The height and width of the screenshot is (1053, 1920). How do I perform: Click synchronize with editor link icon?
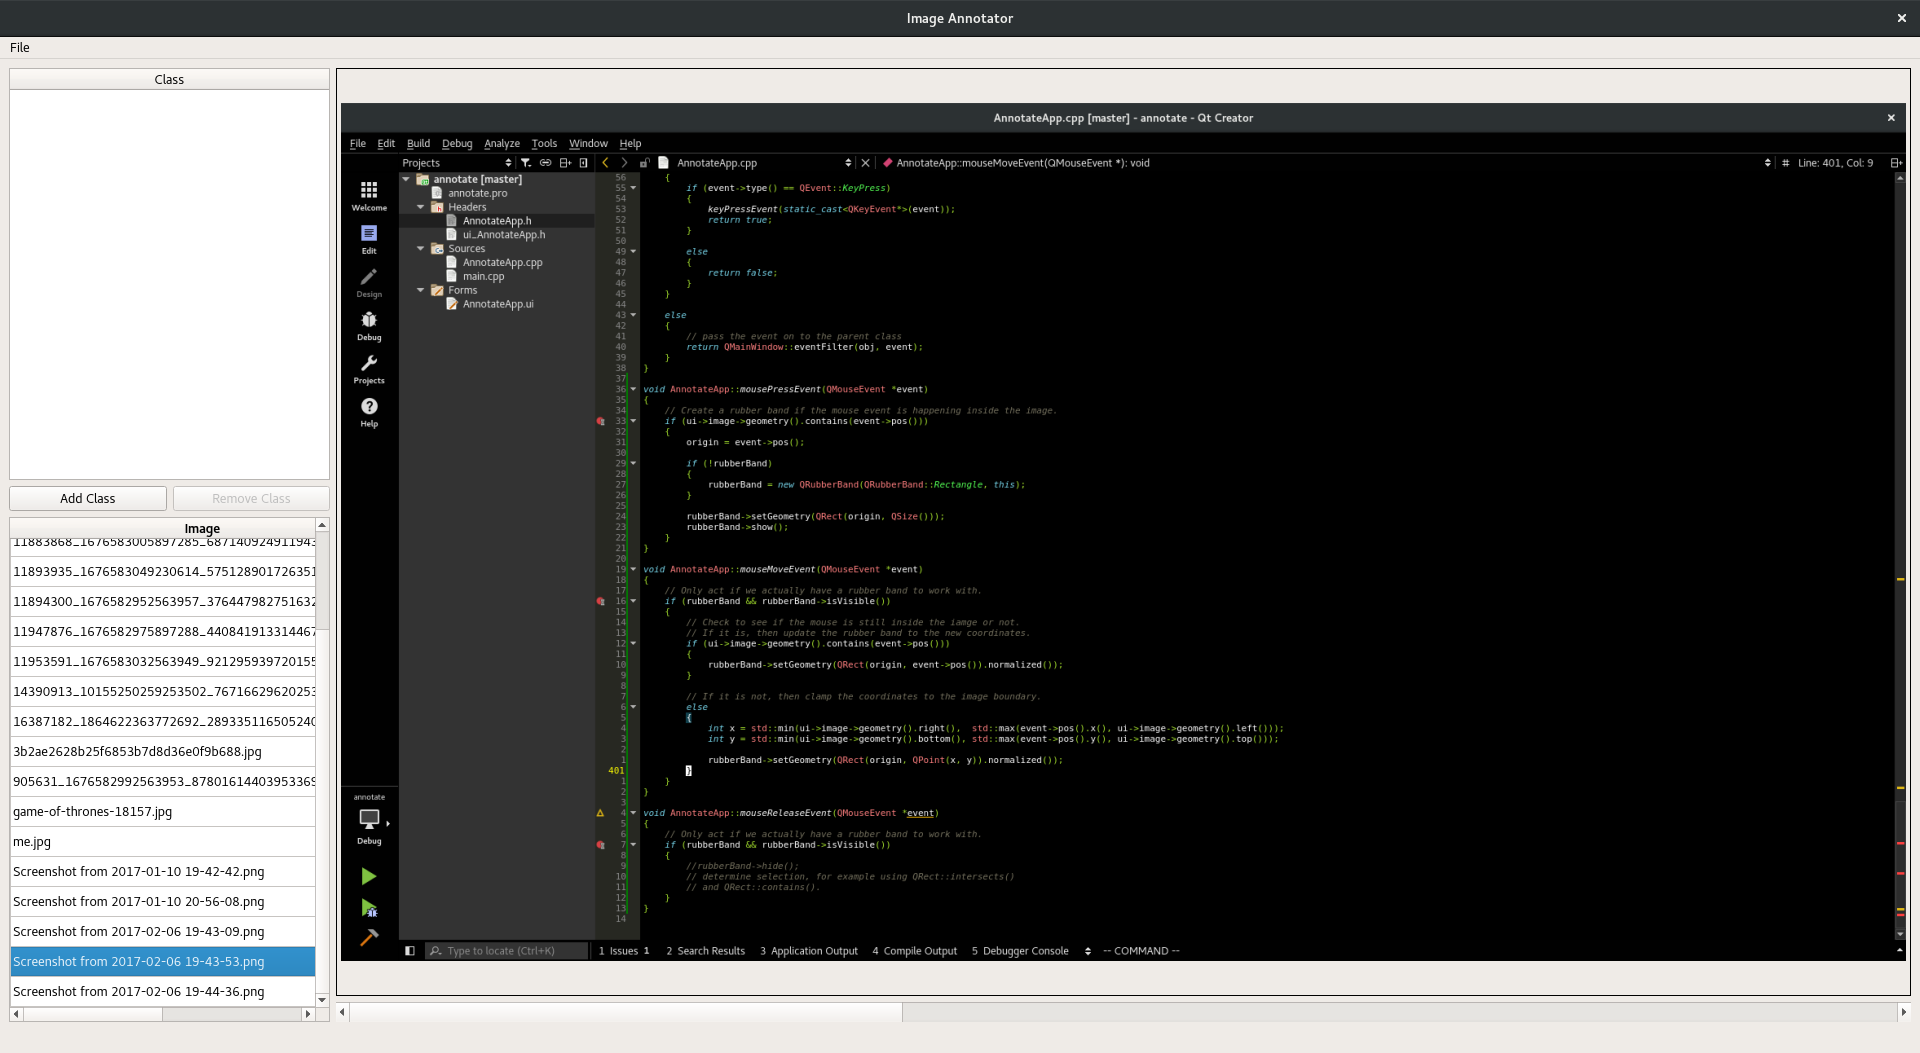(x=545, y=163)
